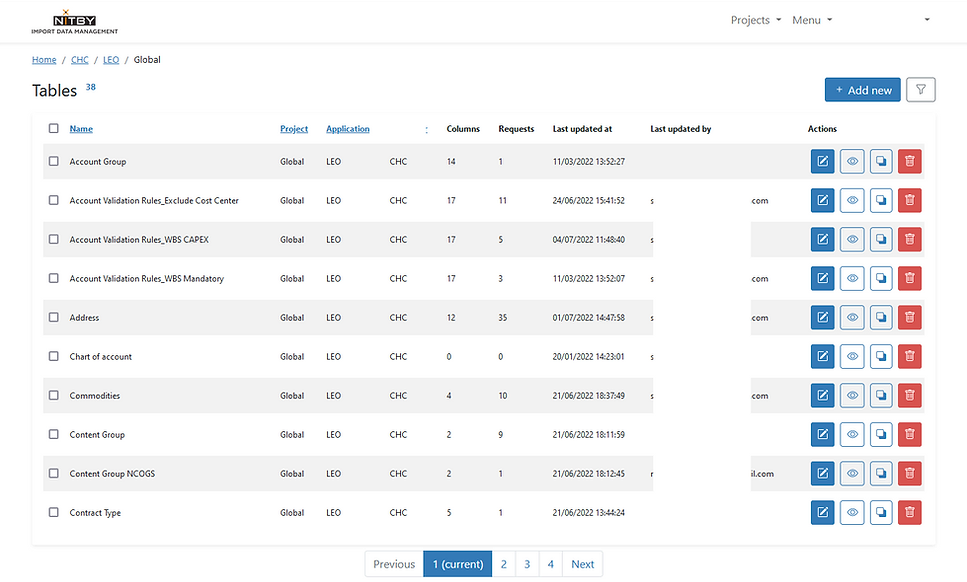
Task: Check the Address row checkbox
Action: pos(54,317)
